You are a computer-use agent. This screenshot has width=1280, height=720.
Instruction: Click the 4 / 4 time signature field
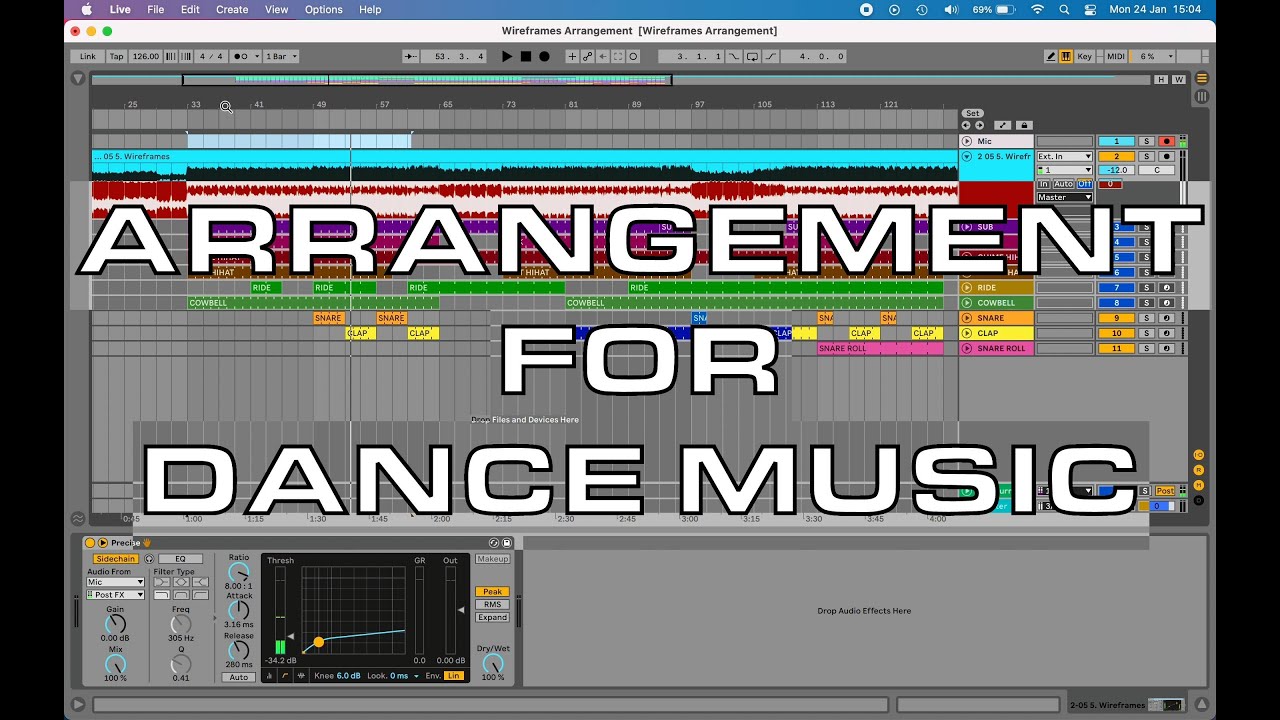[211, 57]
